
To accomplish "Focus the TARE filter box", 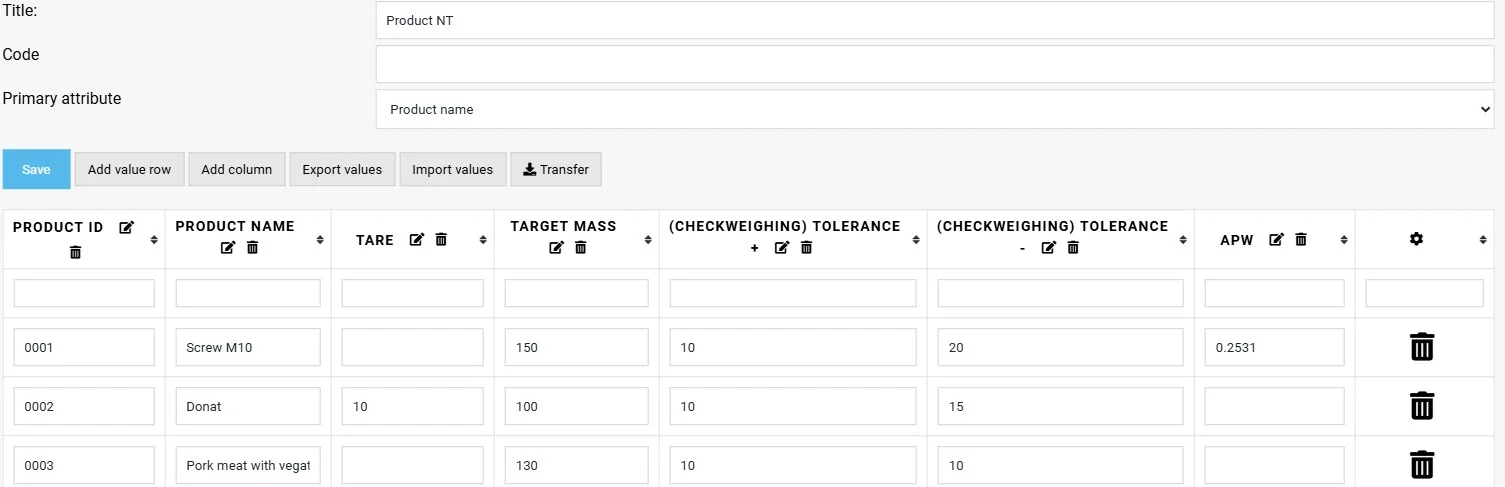I will pyautogui.click(x=413, y=293).
